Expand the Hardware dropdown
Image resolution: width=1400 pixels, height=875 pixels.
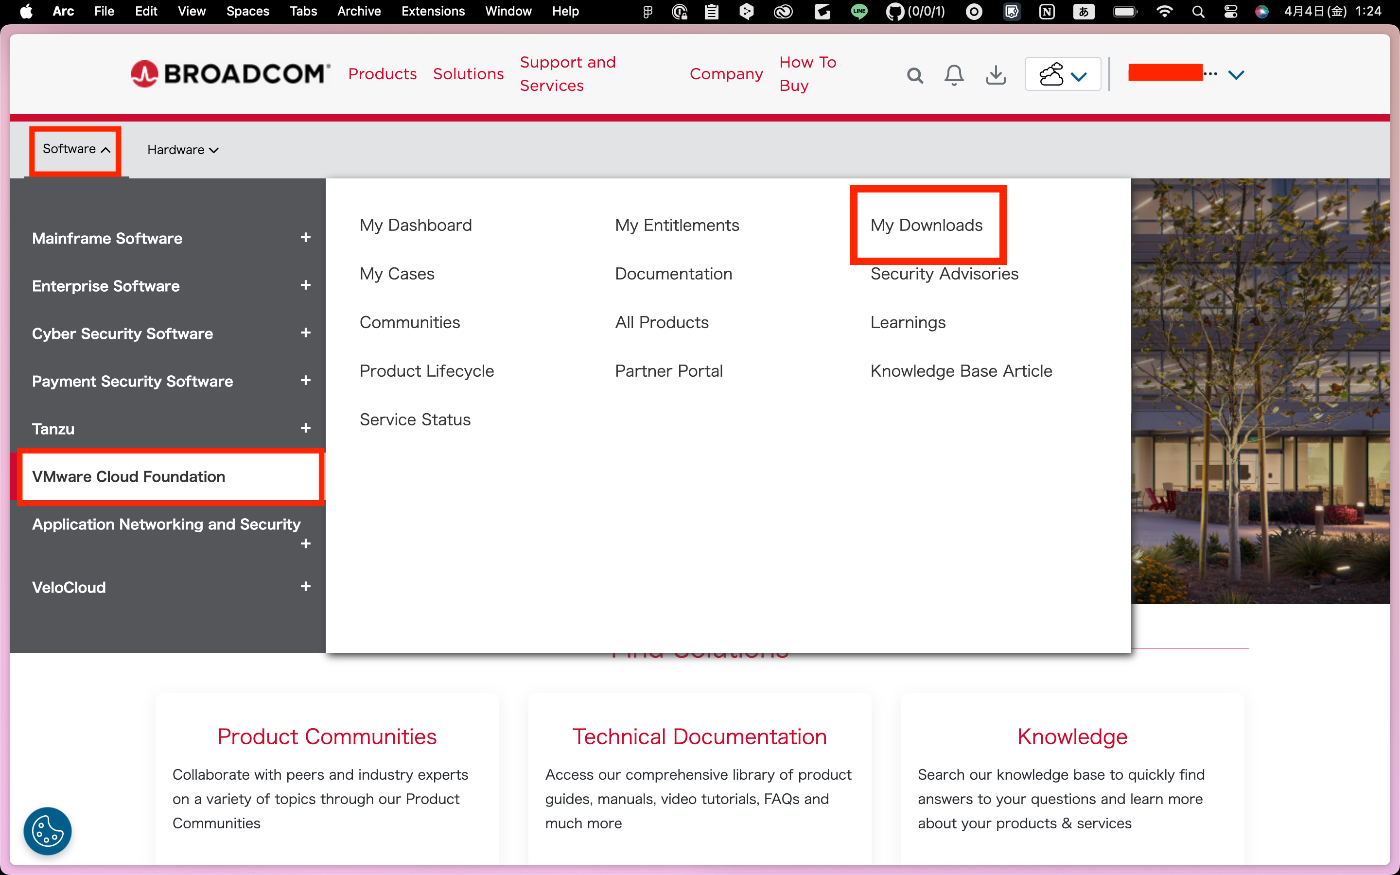[x=182, y=150]
